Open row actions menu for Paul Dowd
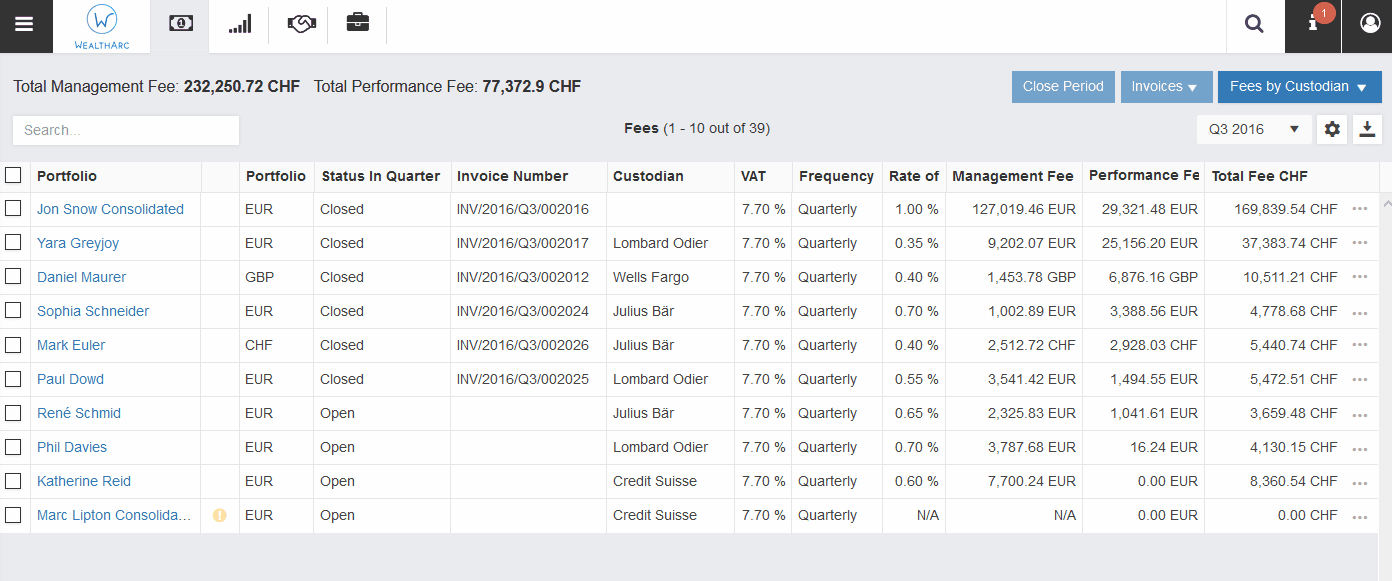Screen dimensions: 1392x581 pyautogui.click(x=1359, y=381)
